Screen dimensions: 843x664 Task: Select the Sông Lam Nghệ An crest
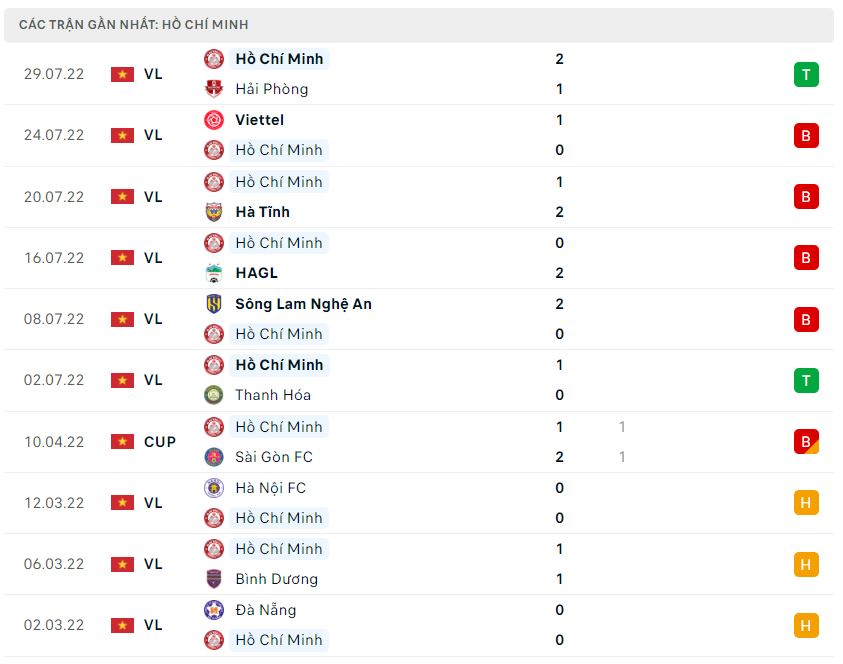coord(212,303)
